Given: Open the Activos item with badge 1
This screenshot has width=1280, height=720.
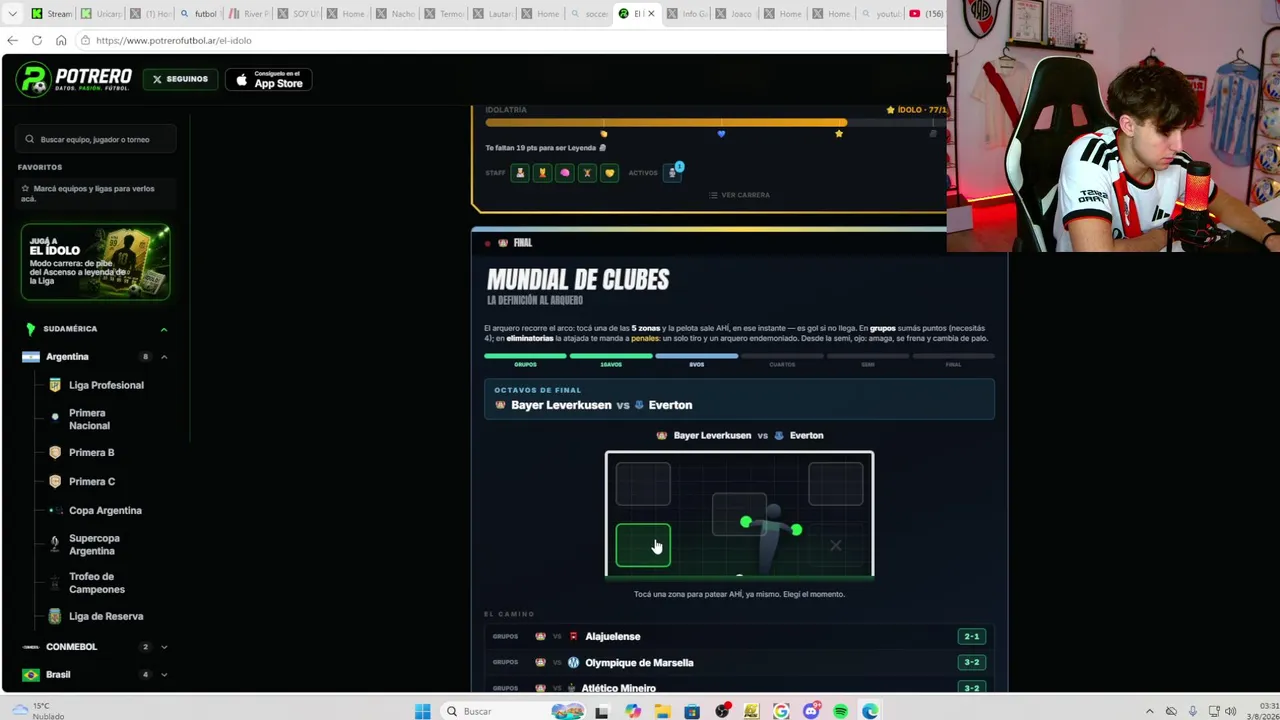Looking at the screenshot, I should pyautogui.click(x=673, y=172).
